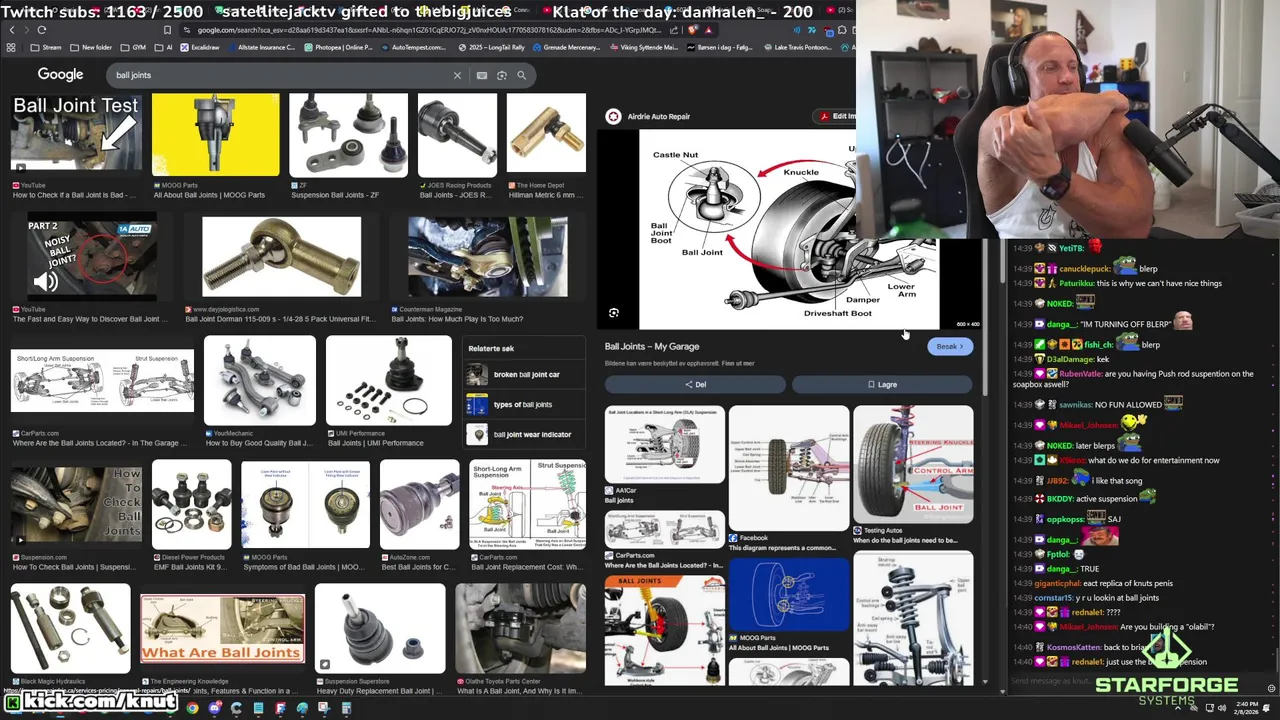Click the volume icon in the system tray

pyautogui.click(x=1222, y=708)
